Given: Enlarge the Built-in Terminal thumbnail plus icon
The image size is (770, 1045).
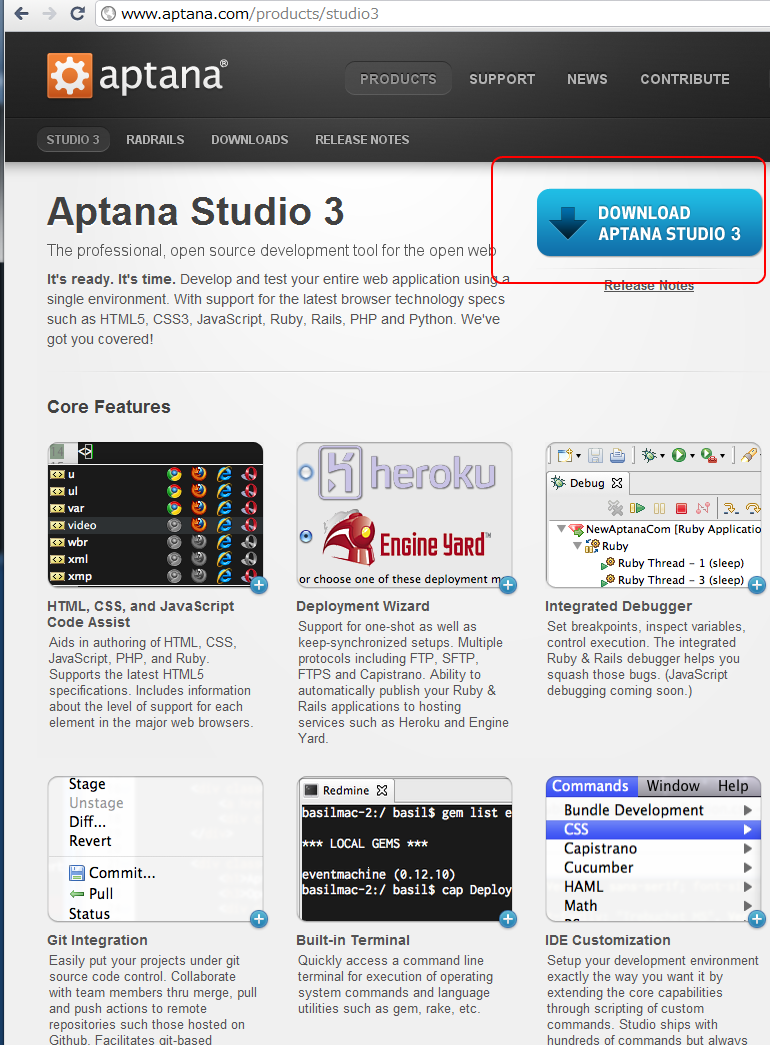Looking at the screenshot, I should (x=508, y=919).
